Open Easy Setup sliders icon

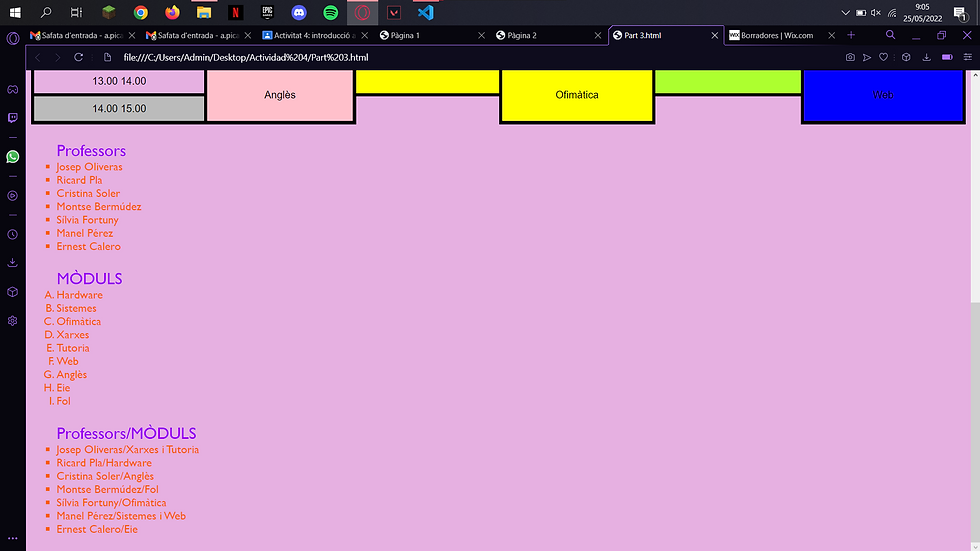pos(968,57)
